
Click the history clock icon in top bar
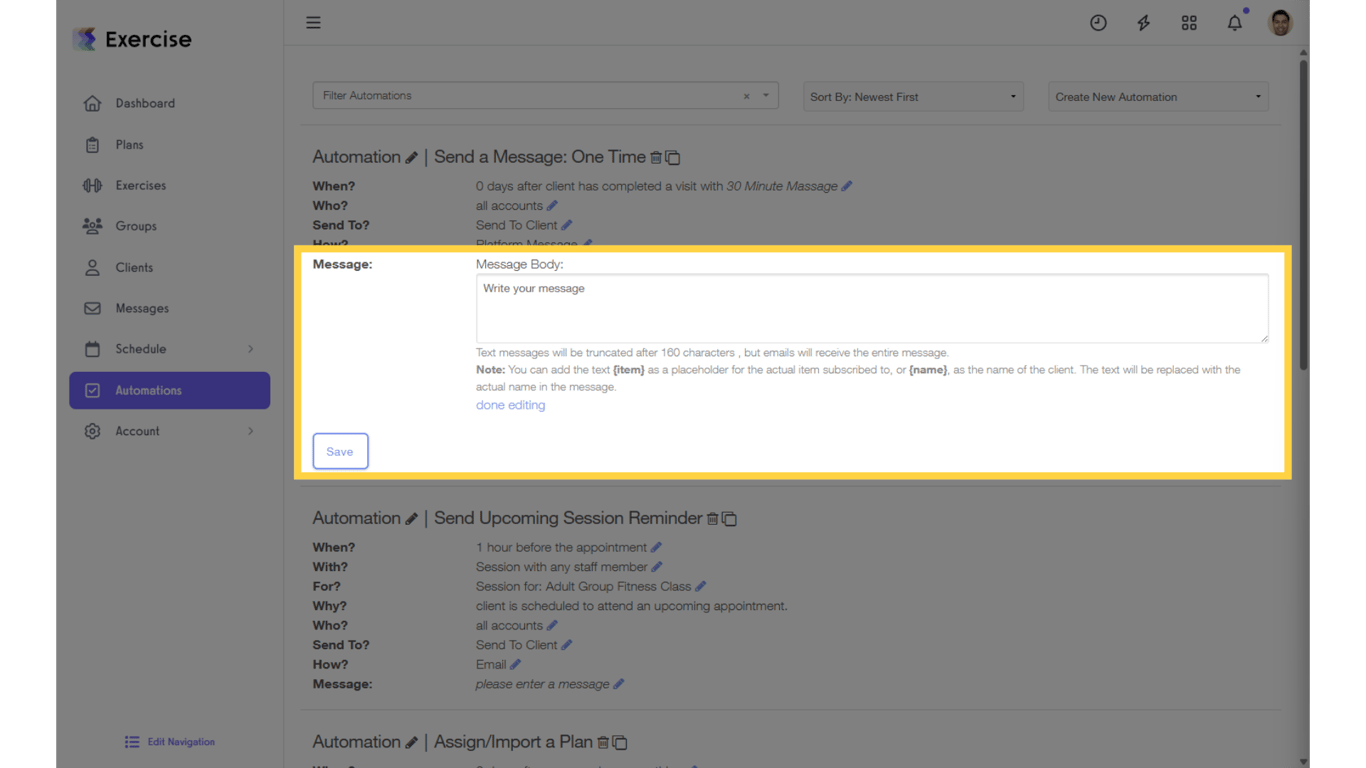pyautogui.click(x=1098, y=22)
